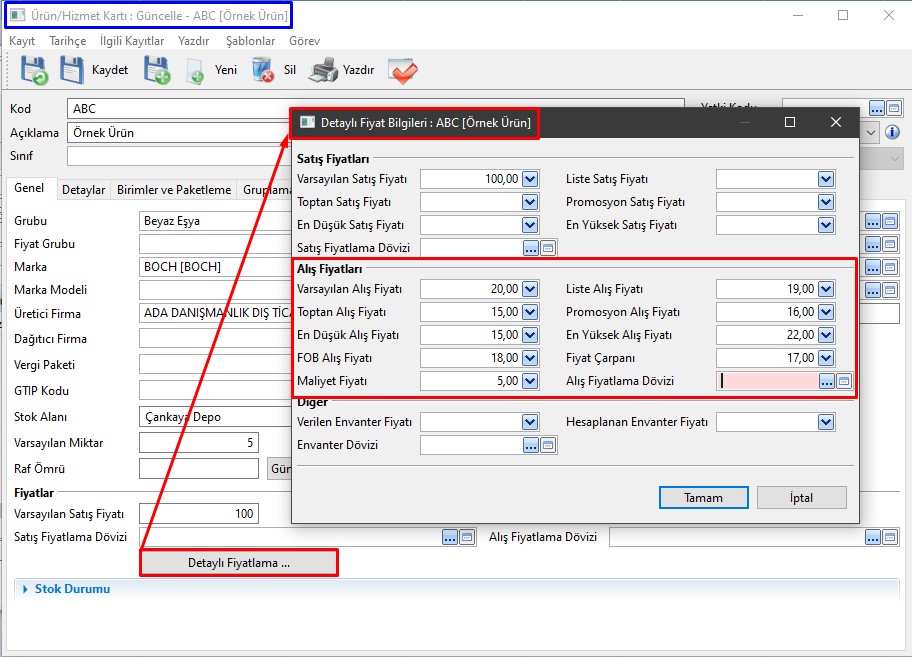This screenshot has width=912, height=657.
Task: Click the Tamam button
Action: 703,497
